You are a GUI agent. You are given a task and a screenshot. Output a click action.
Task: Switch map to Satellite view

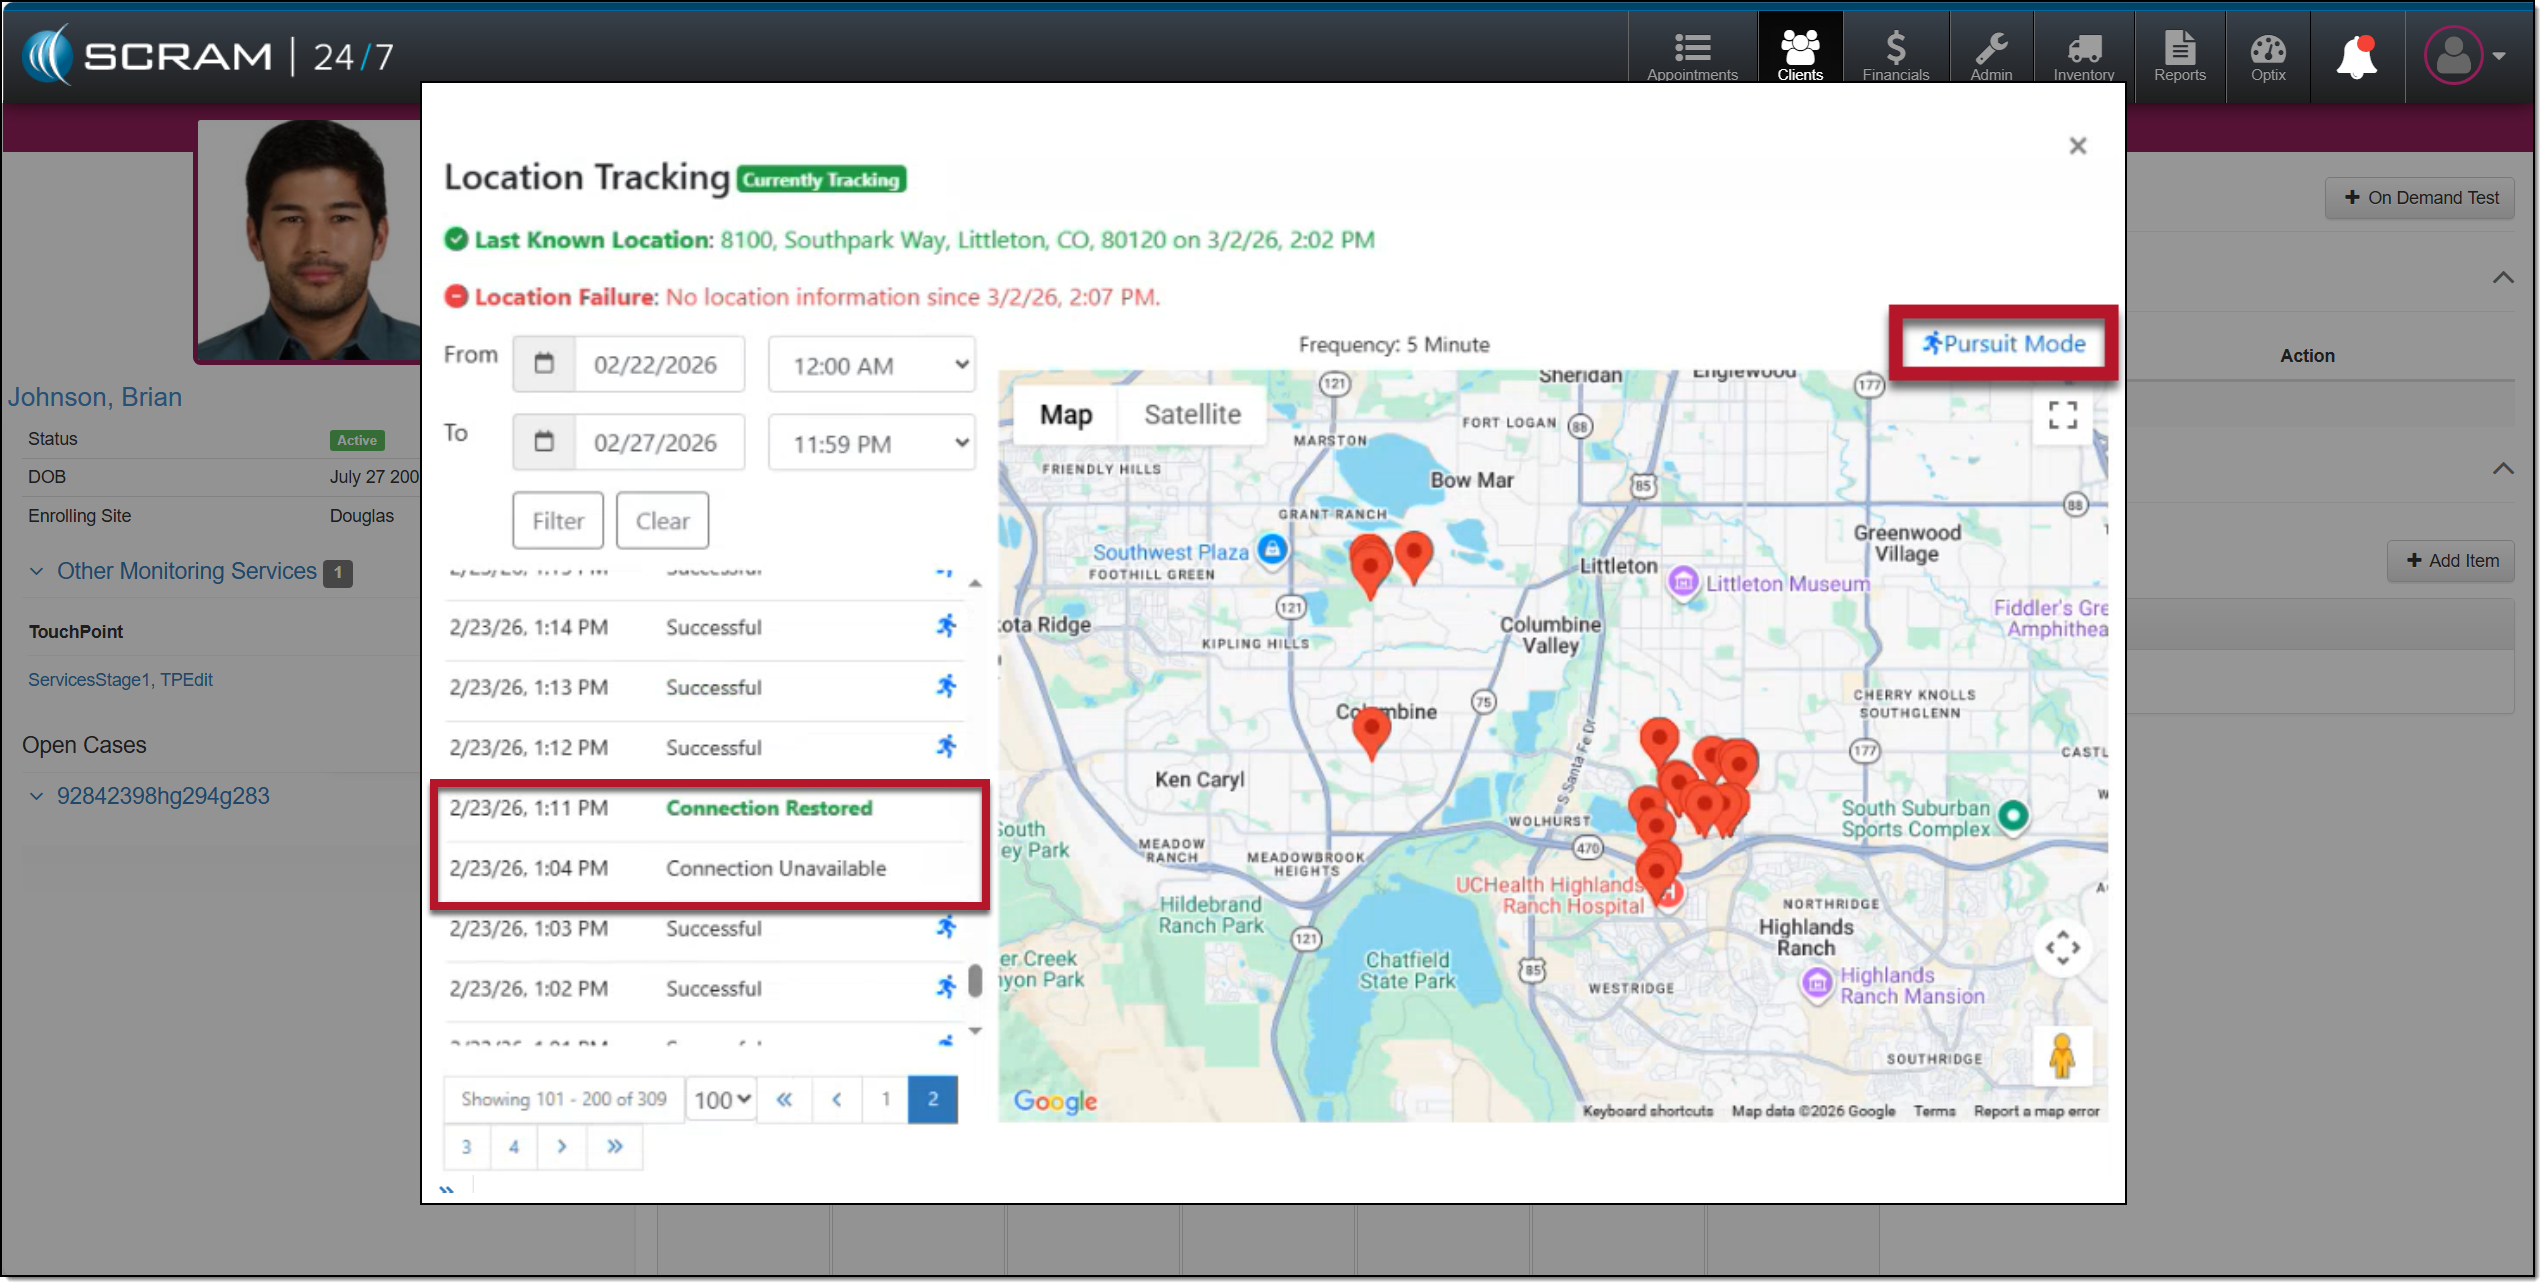tap(1194, 415)
